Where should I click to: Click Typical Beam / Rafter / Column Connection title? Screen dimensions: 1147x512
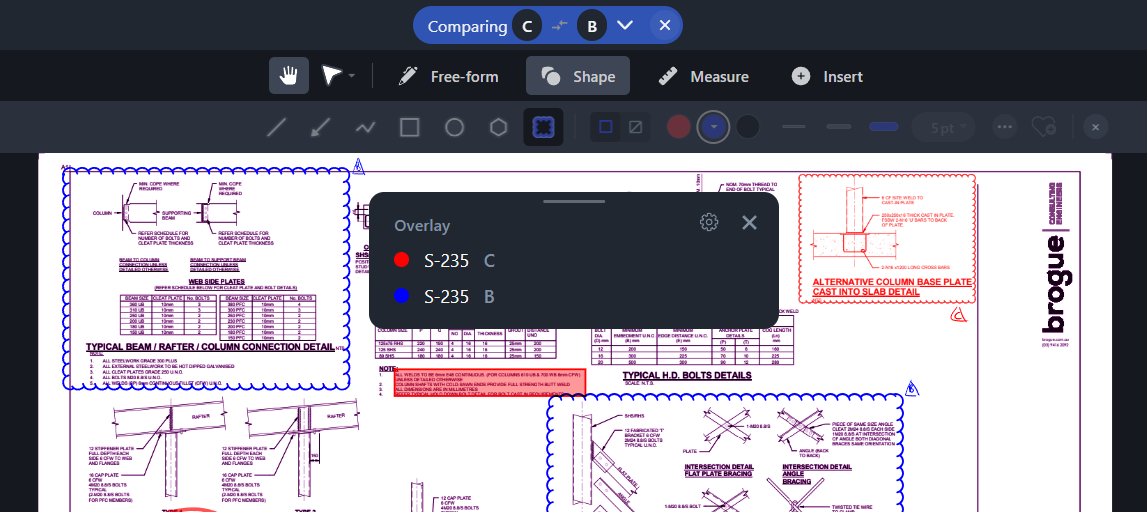(209, 347)
